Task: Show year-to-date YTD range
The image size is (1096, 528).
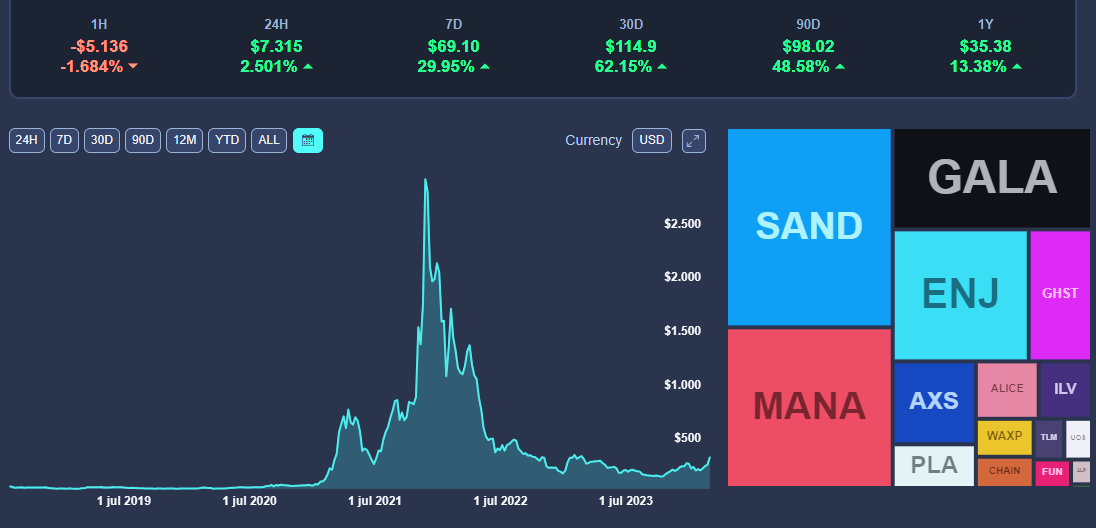Action: [227, 141]
